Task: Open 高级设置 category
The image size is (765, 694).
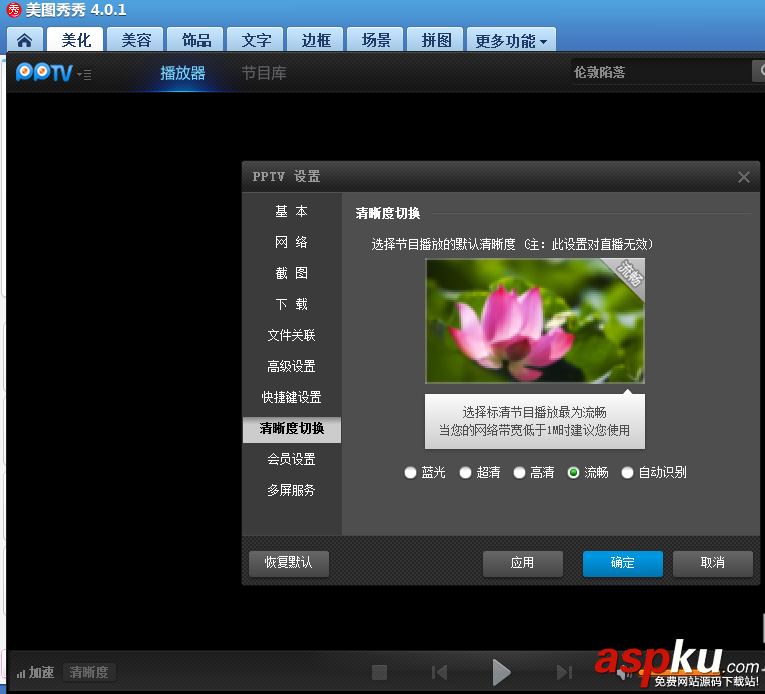Action: pyautogui.click(x=292, y=366)
